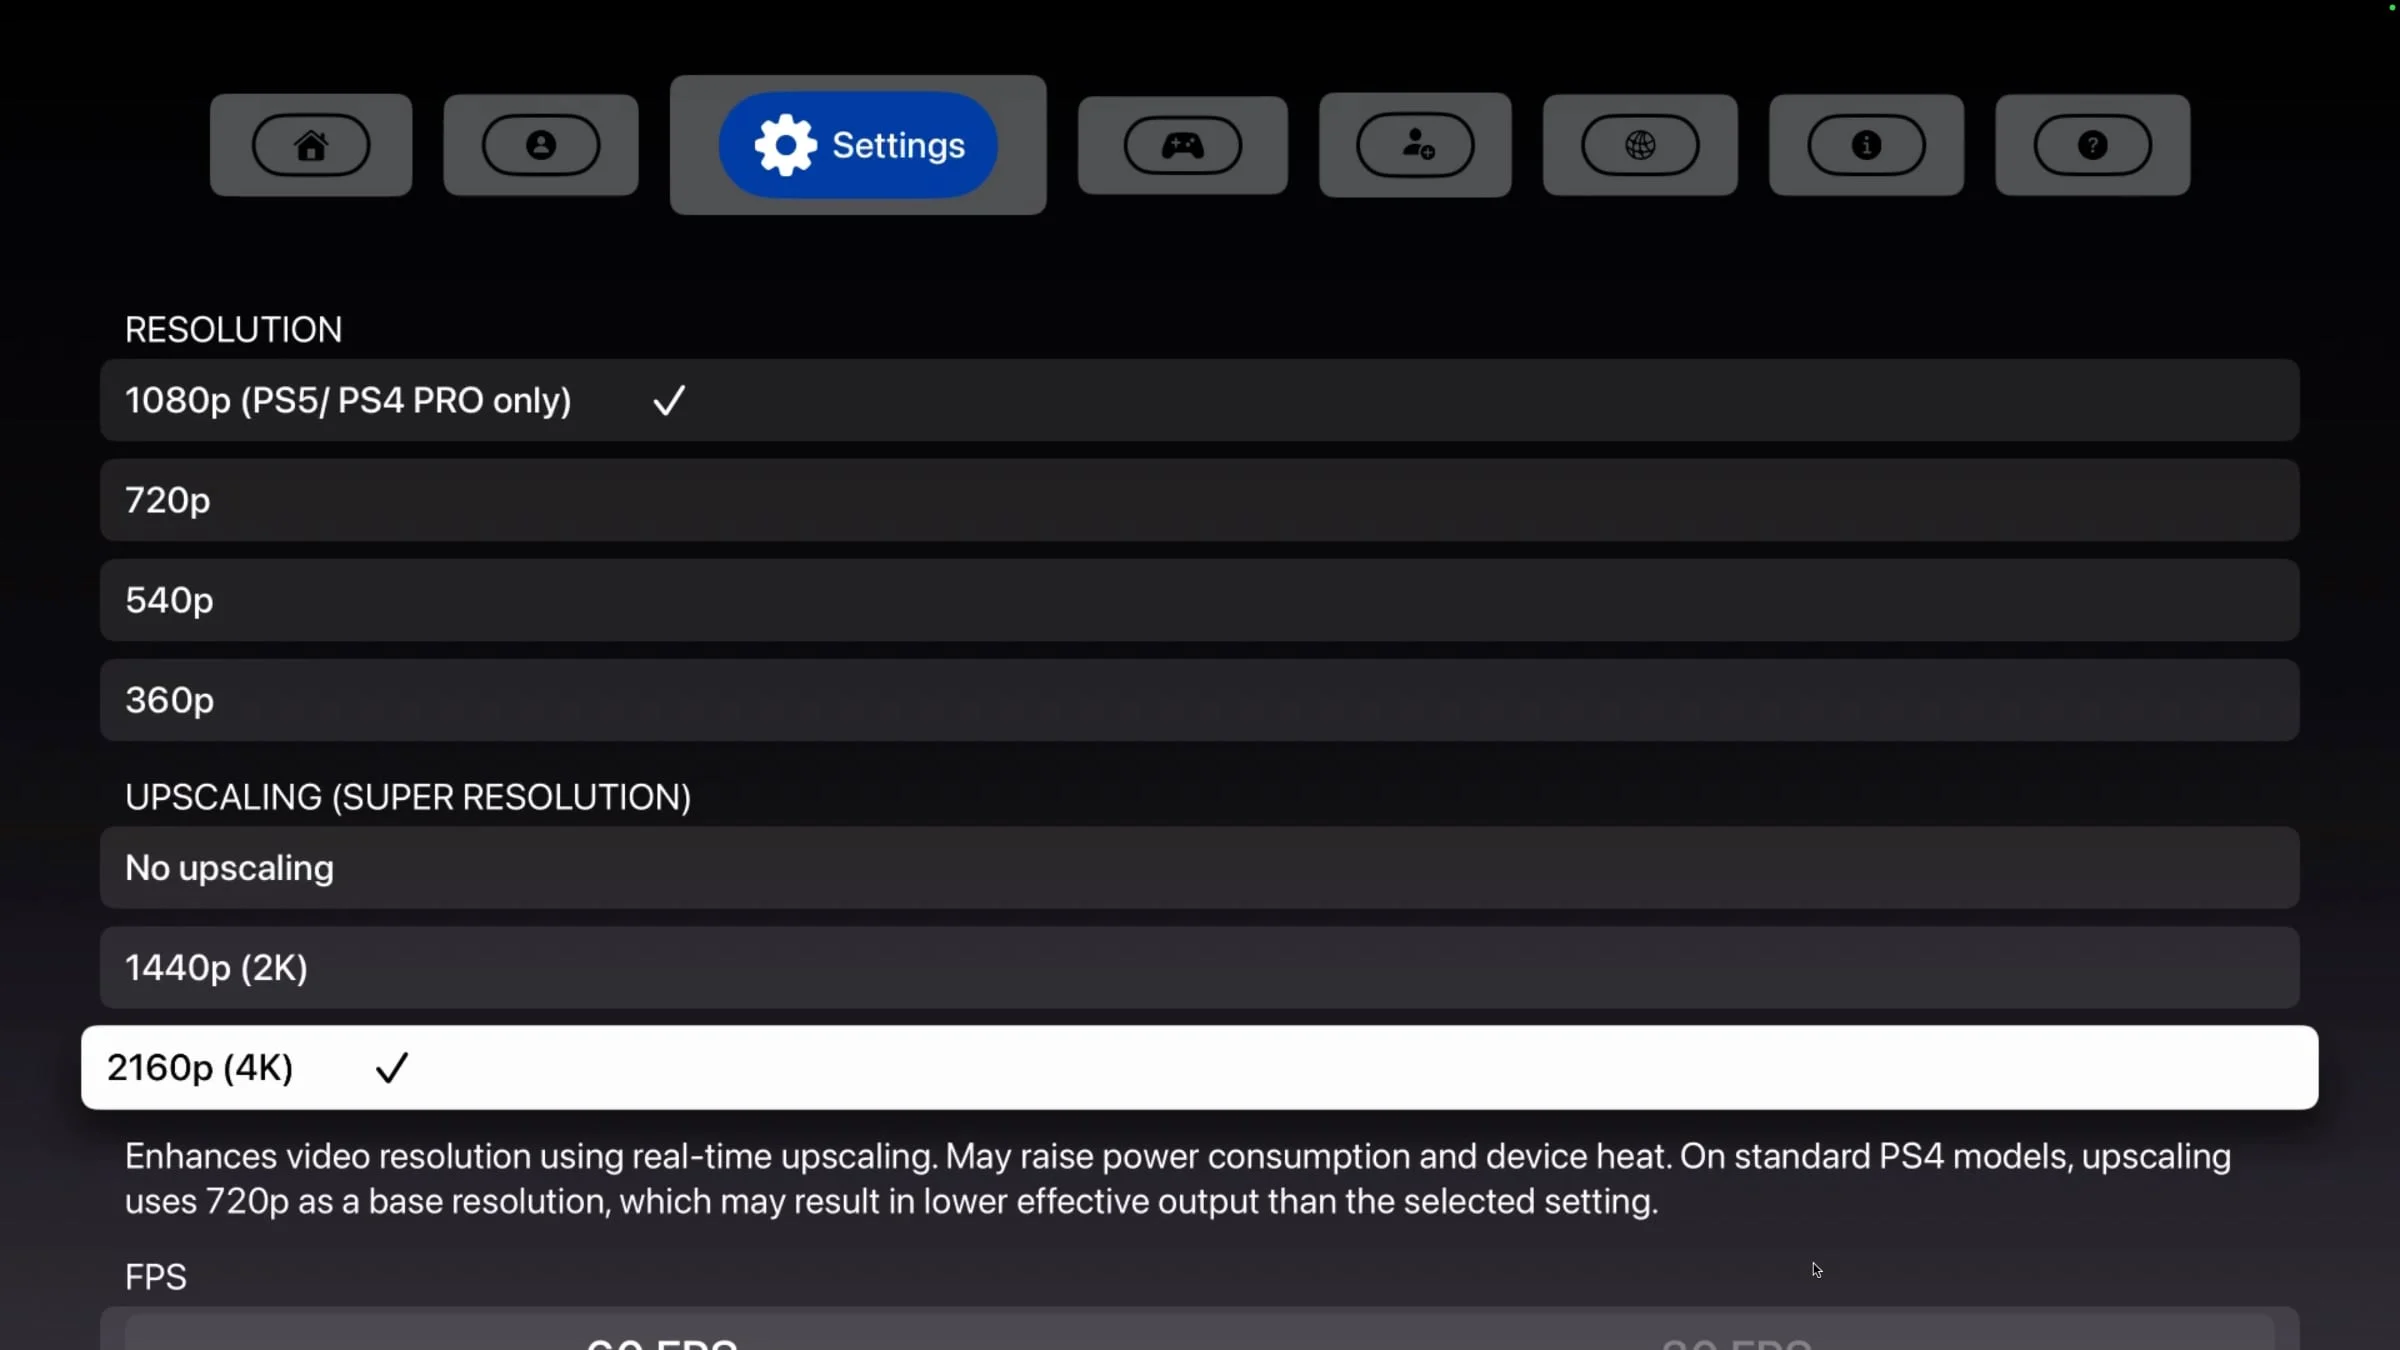Open the globe network tab icon
The height and width of the screenshot is (1350, 2400).
coord(1640,145)
